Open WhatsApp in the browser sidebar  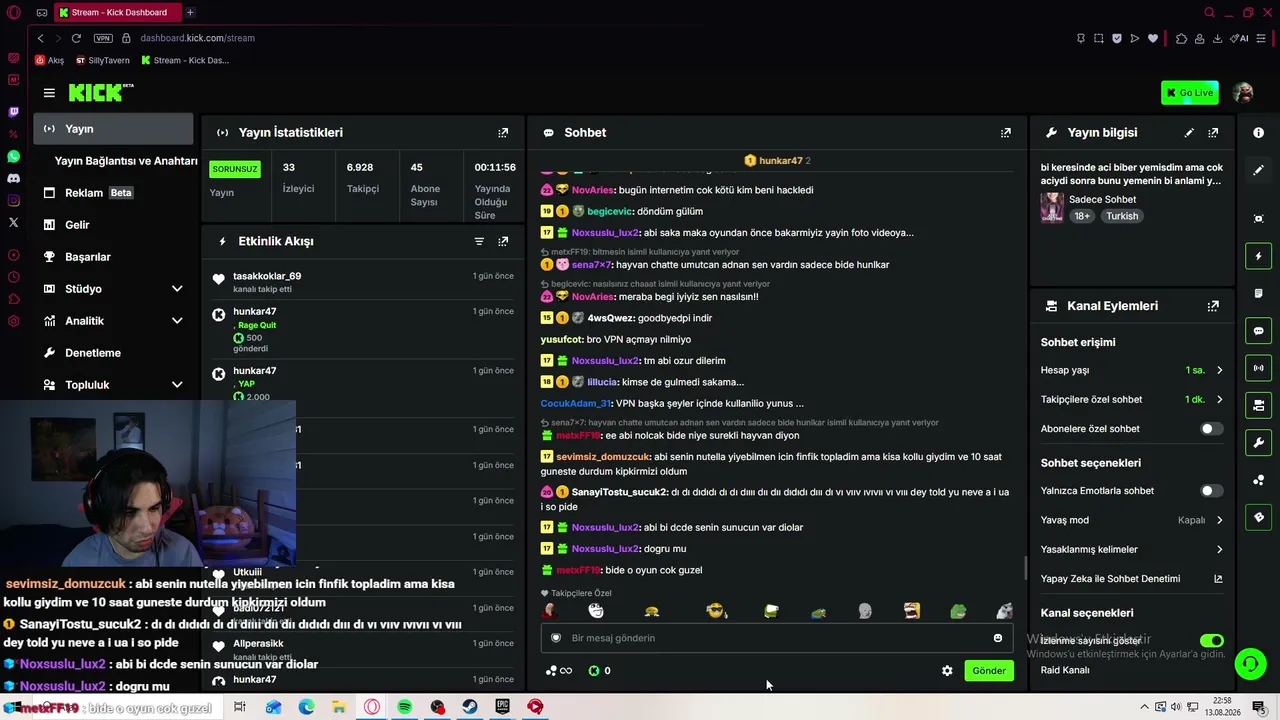(13, 157)
